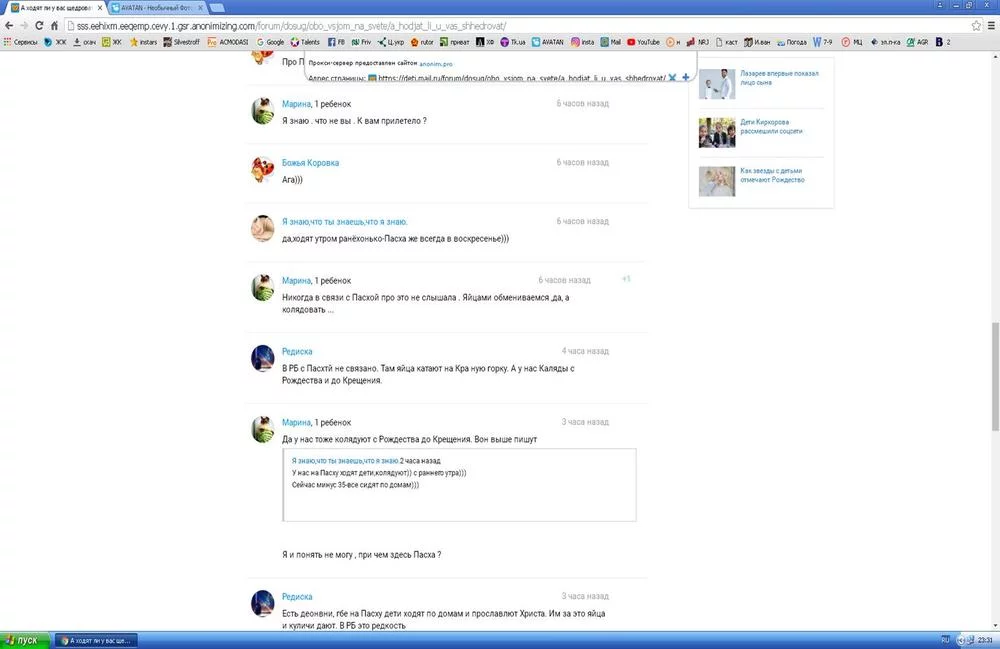Open the browser home page icon
1000x649 pixels.
(54, 26)
